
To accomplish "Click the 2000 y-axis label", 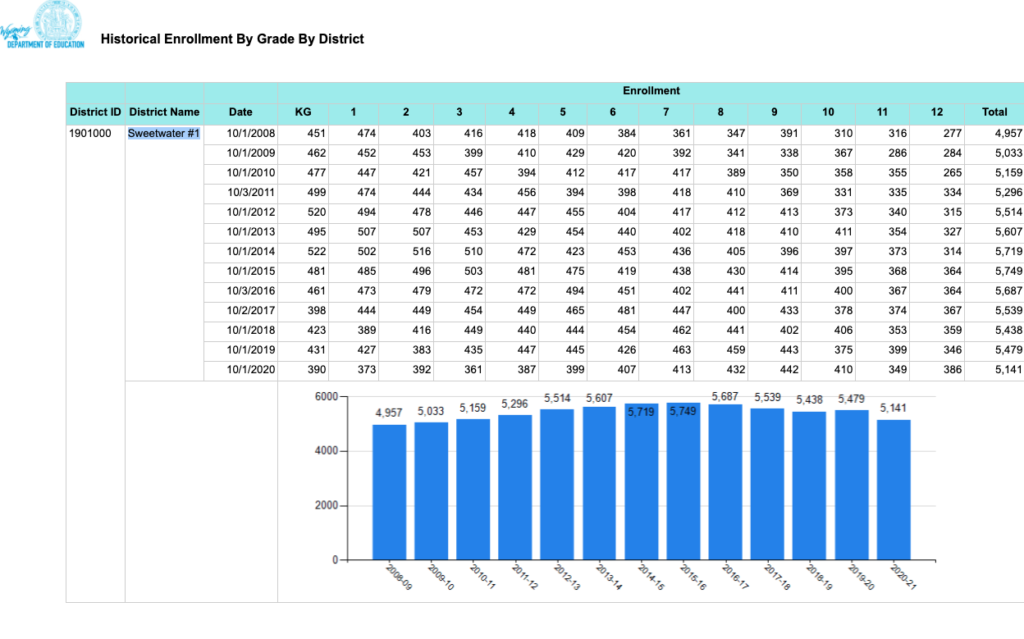I will 326,505.
